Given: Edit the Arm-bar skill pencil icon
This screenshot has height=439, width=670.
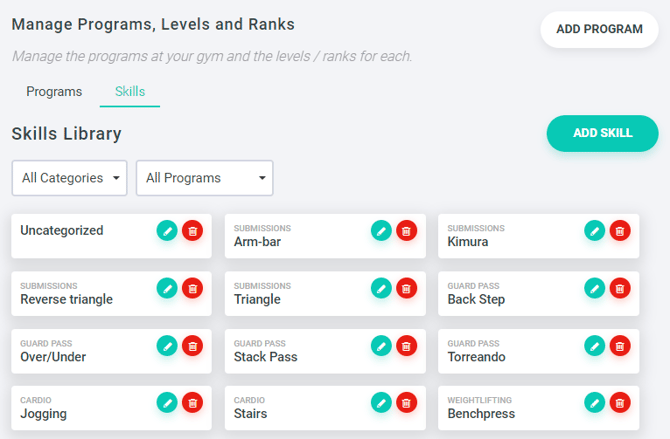Looking at the screenshot, I should pyautogui.click(x=381, y=231).
